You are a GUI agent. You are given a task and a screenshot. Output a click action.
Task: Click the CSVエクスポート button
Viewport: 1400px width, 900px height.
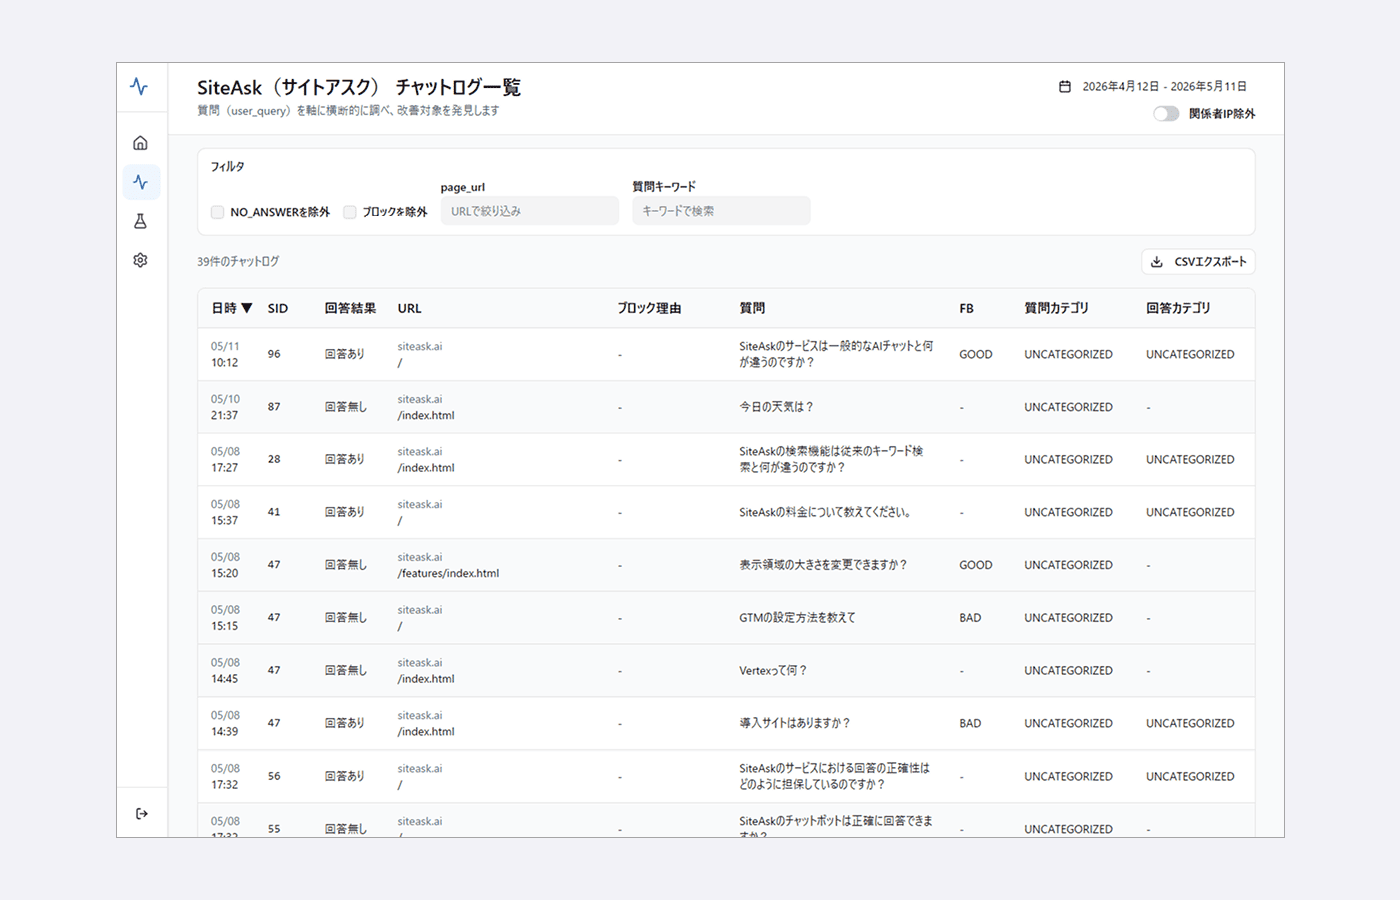coord(1198,262)
